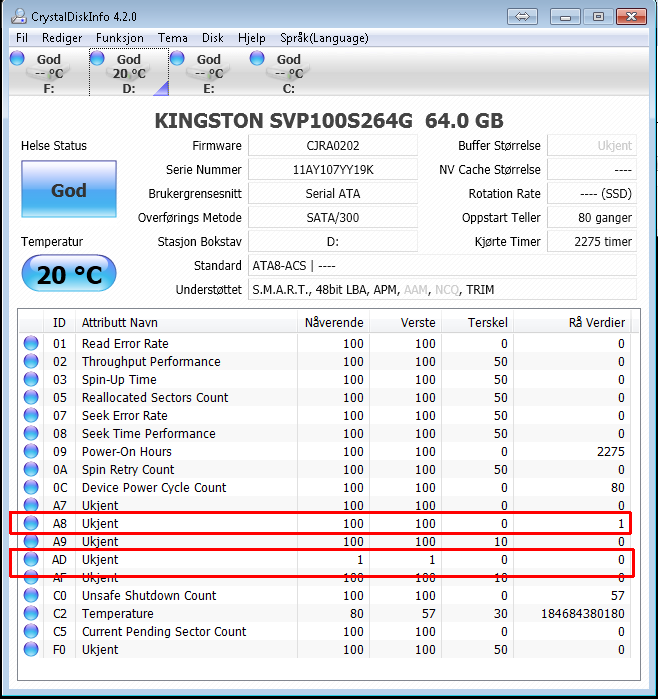The width and height of the screenshot is (658, 699).
Task: Select the D: drive tab showing 20 °C
Action: 129,72
